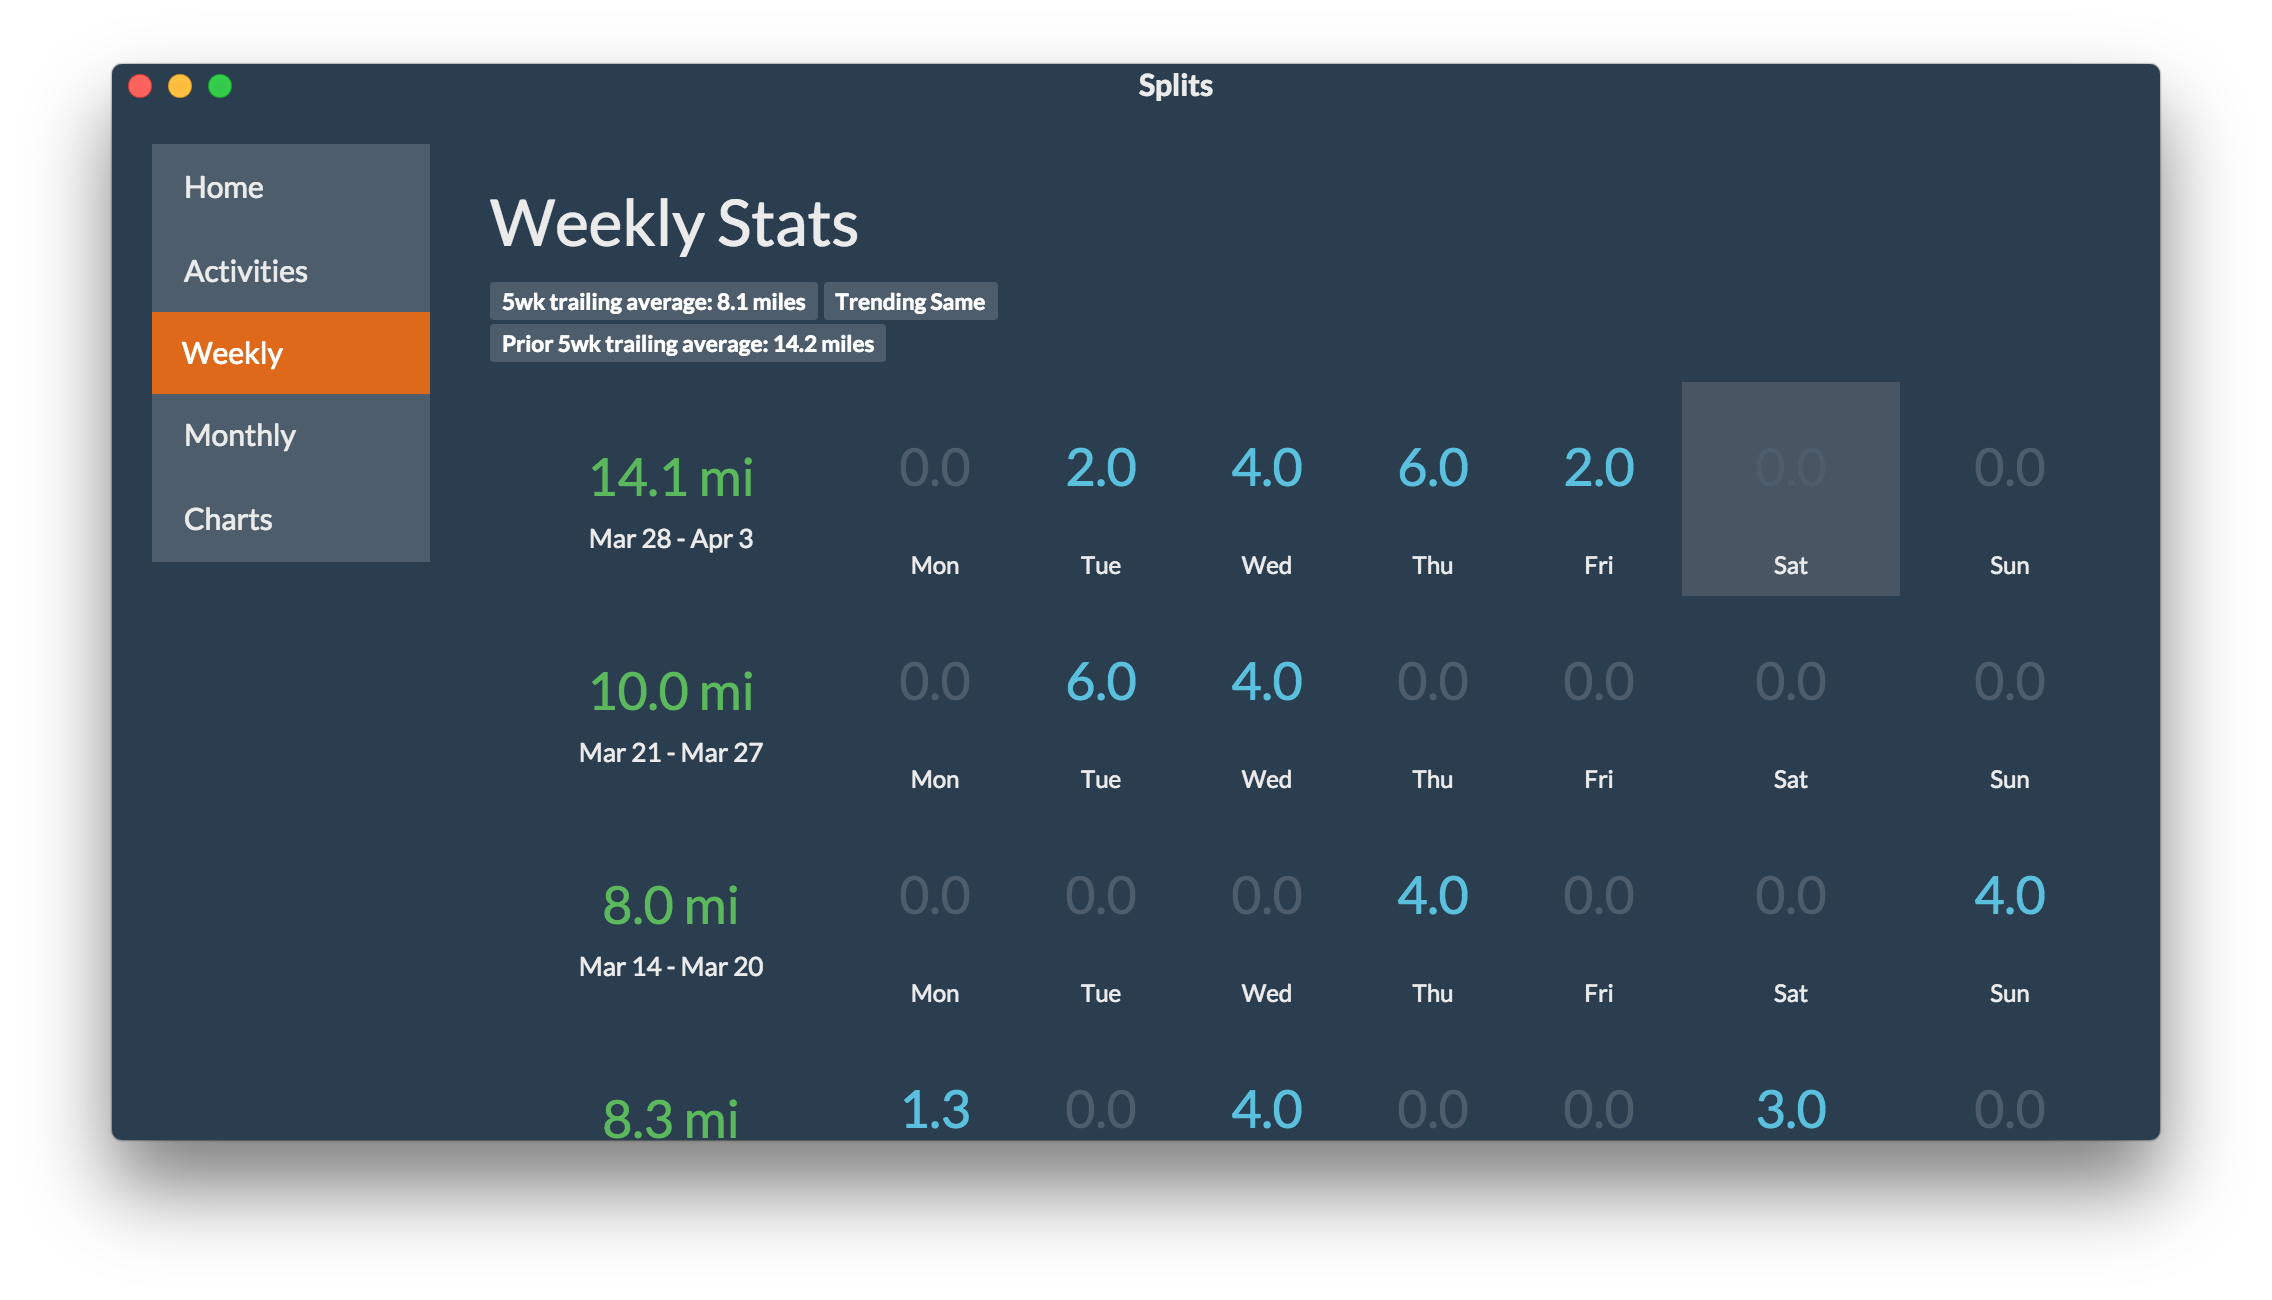The height and width of the screenshot is (1300, 2272).
Task: Click the 14.1 mi weekly total
Action: pyautogui.click(x=670, y=478)
